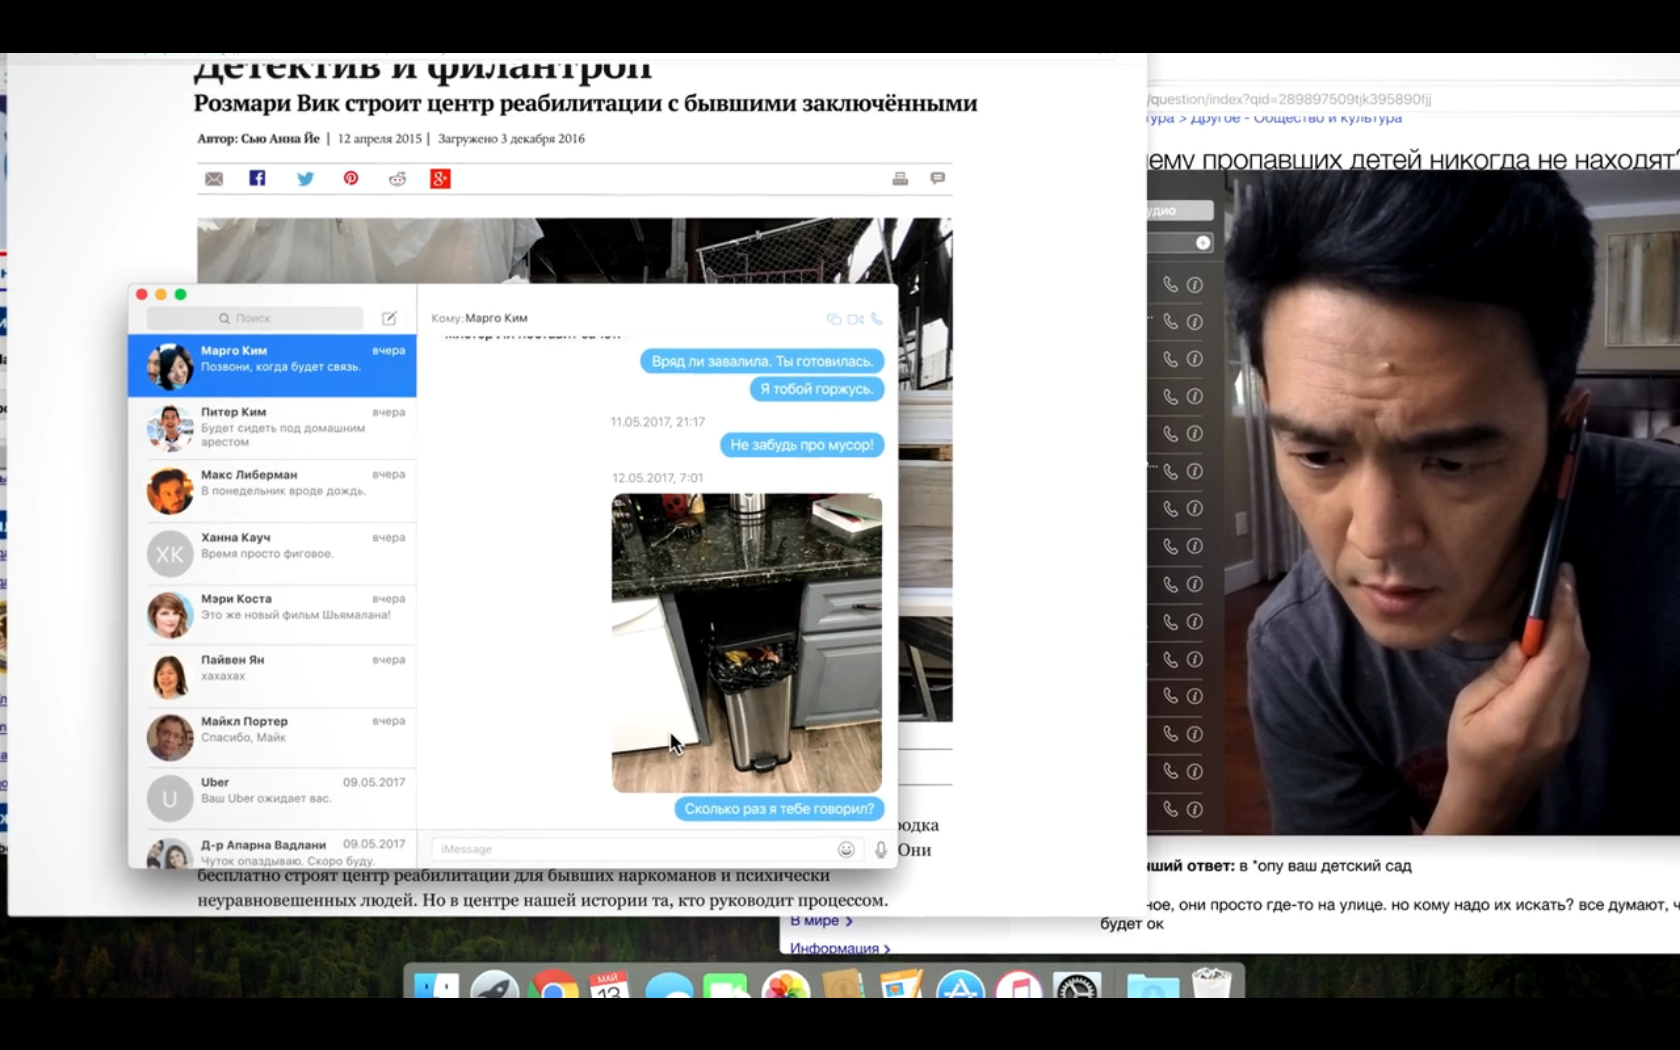
Task: Open the Д-р Апарна Вадлани conversation
Action: click(272, 850)
